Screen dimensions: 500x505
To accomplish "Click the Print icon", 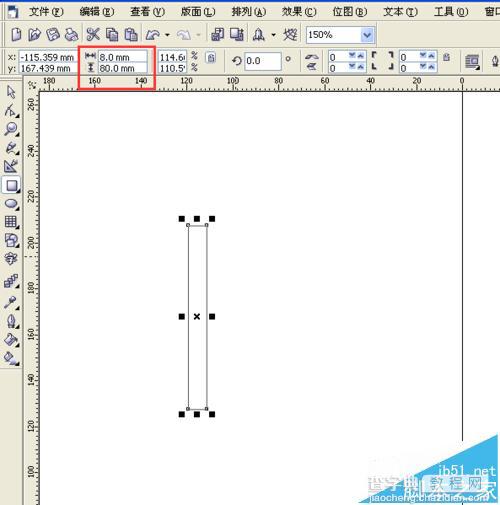I will pyautogui.click(x=71, y=34).
